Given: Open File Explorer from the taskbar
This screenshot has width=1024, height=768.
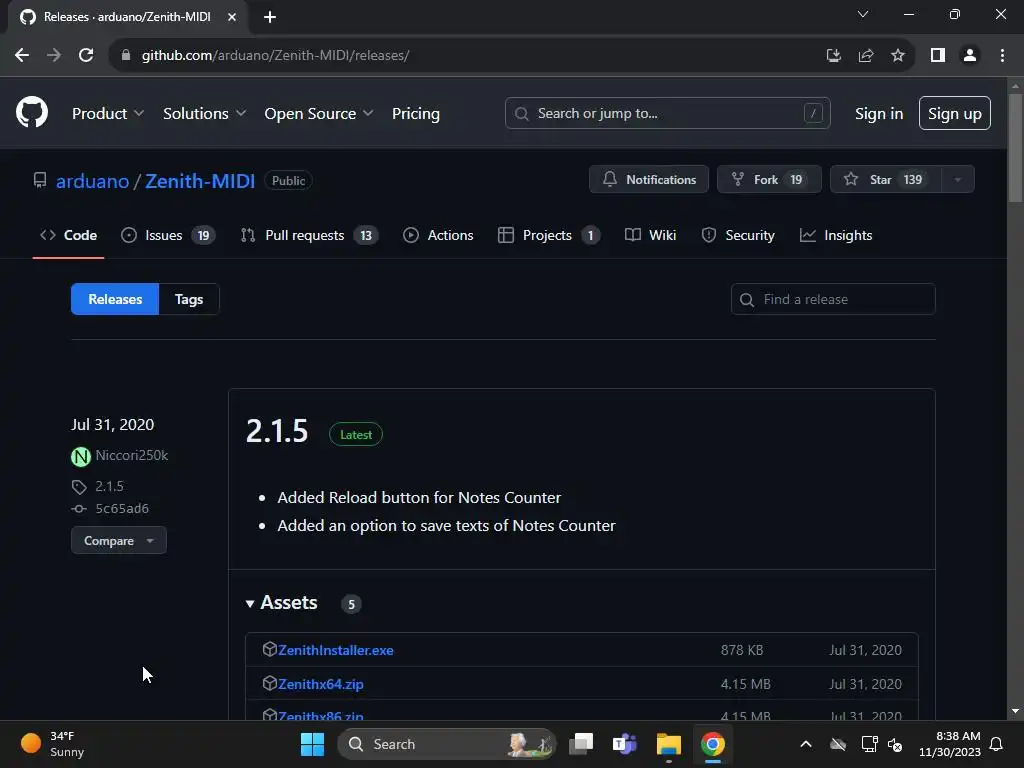Looking at the screenshot, I should pyautogui.click(x=669, y=744).
